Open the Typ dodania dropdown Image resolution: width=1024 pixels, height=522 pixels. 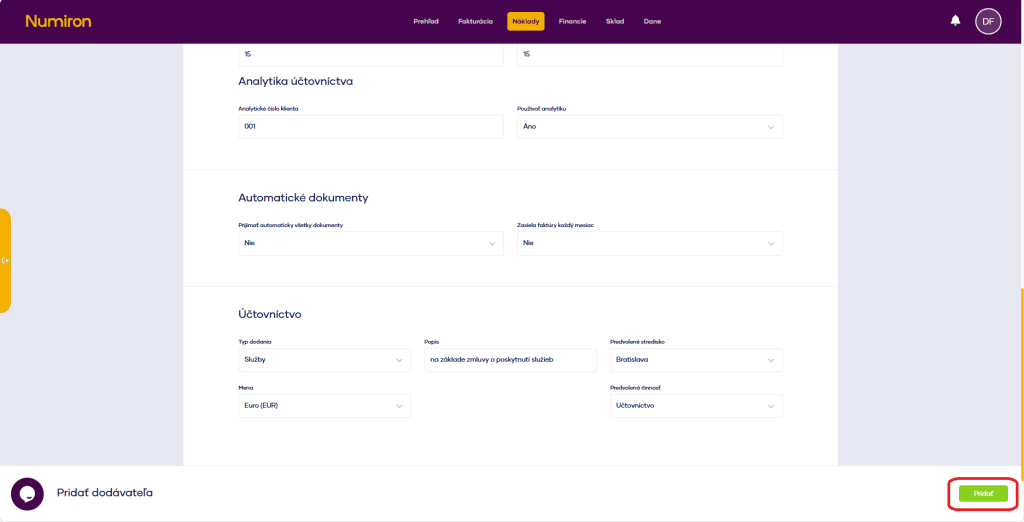pos(324,360)
